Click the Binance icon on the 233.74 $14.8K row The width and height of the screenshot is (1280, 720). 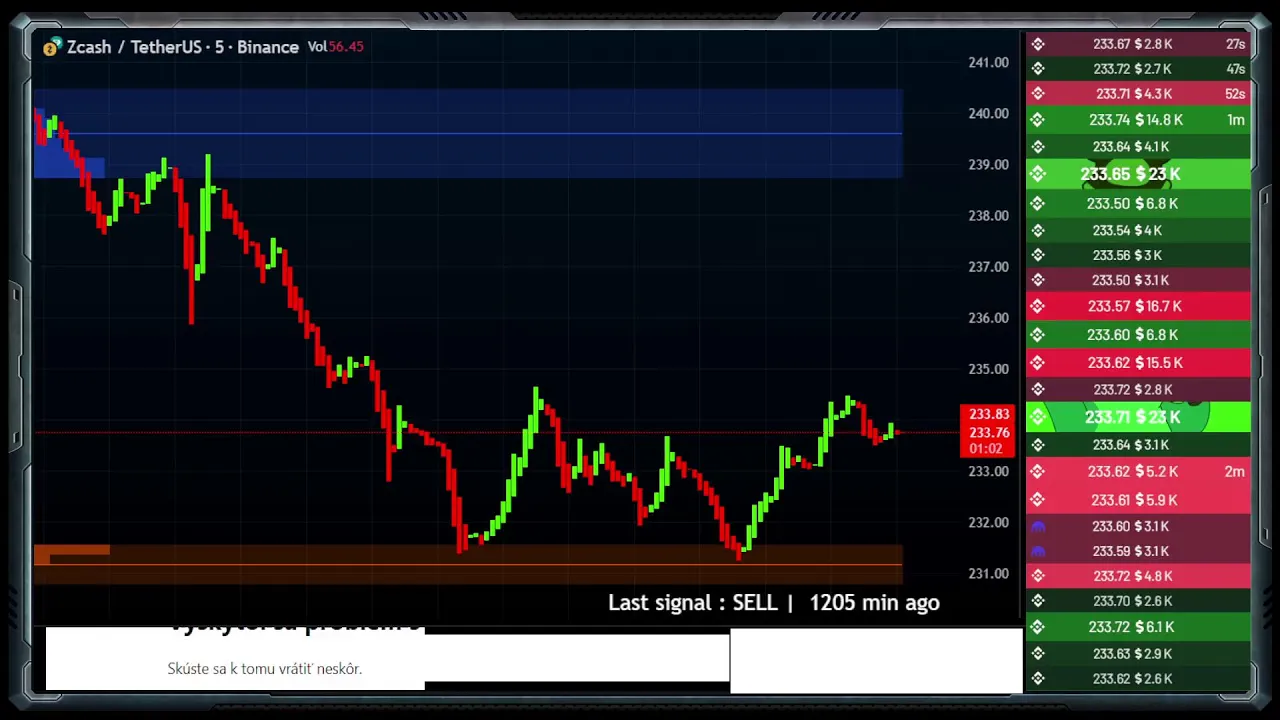pyautogui.click(x=1038, y=120)
